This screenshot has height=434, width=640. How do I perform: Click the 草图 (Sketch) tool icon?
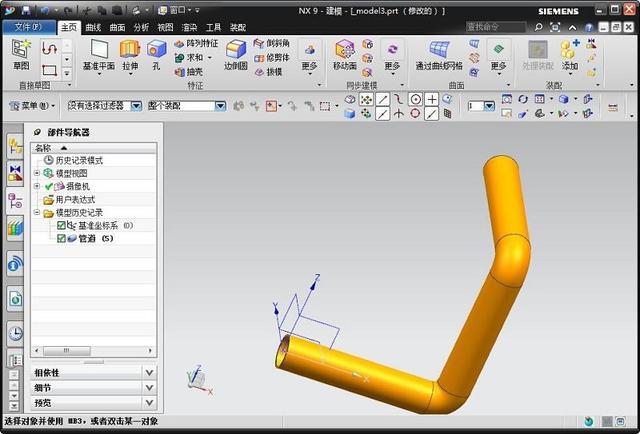20,53
